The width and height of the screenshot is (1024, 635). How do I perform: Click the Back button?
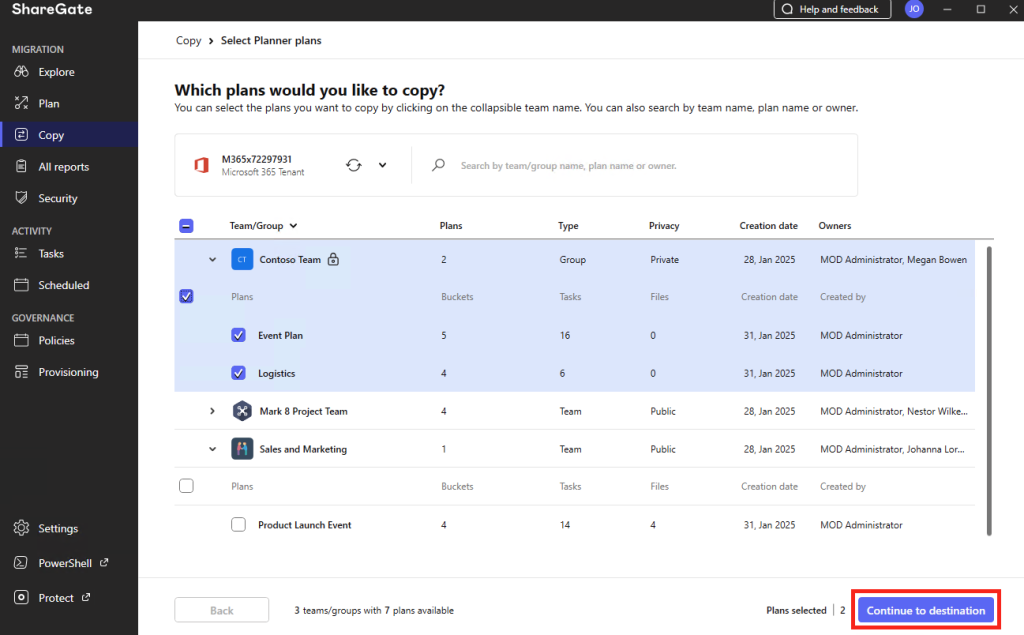tap(221, 610)
